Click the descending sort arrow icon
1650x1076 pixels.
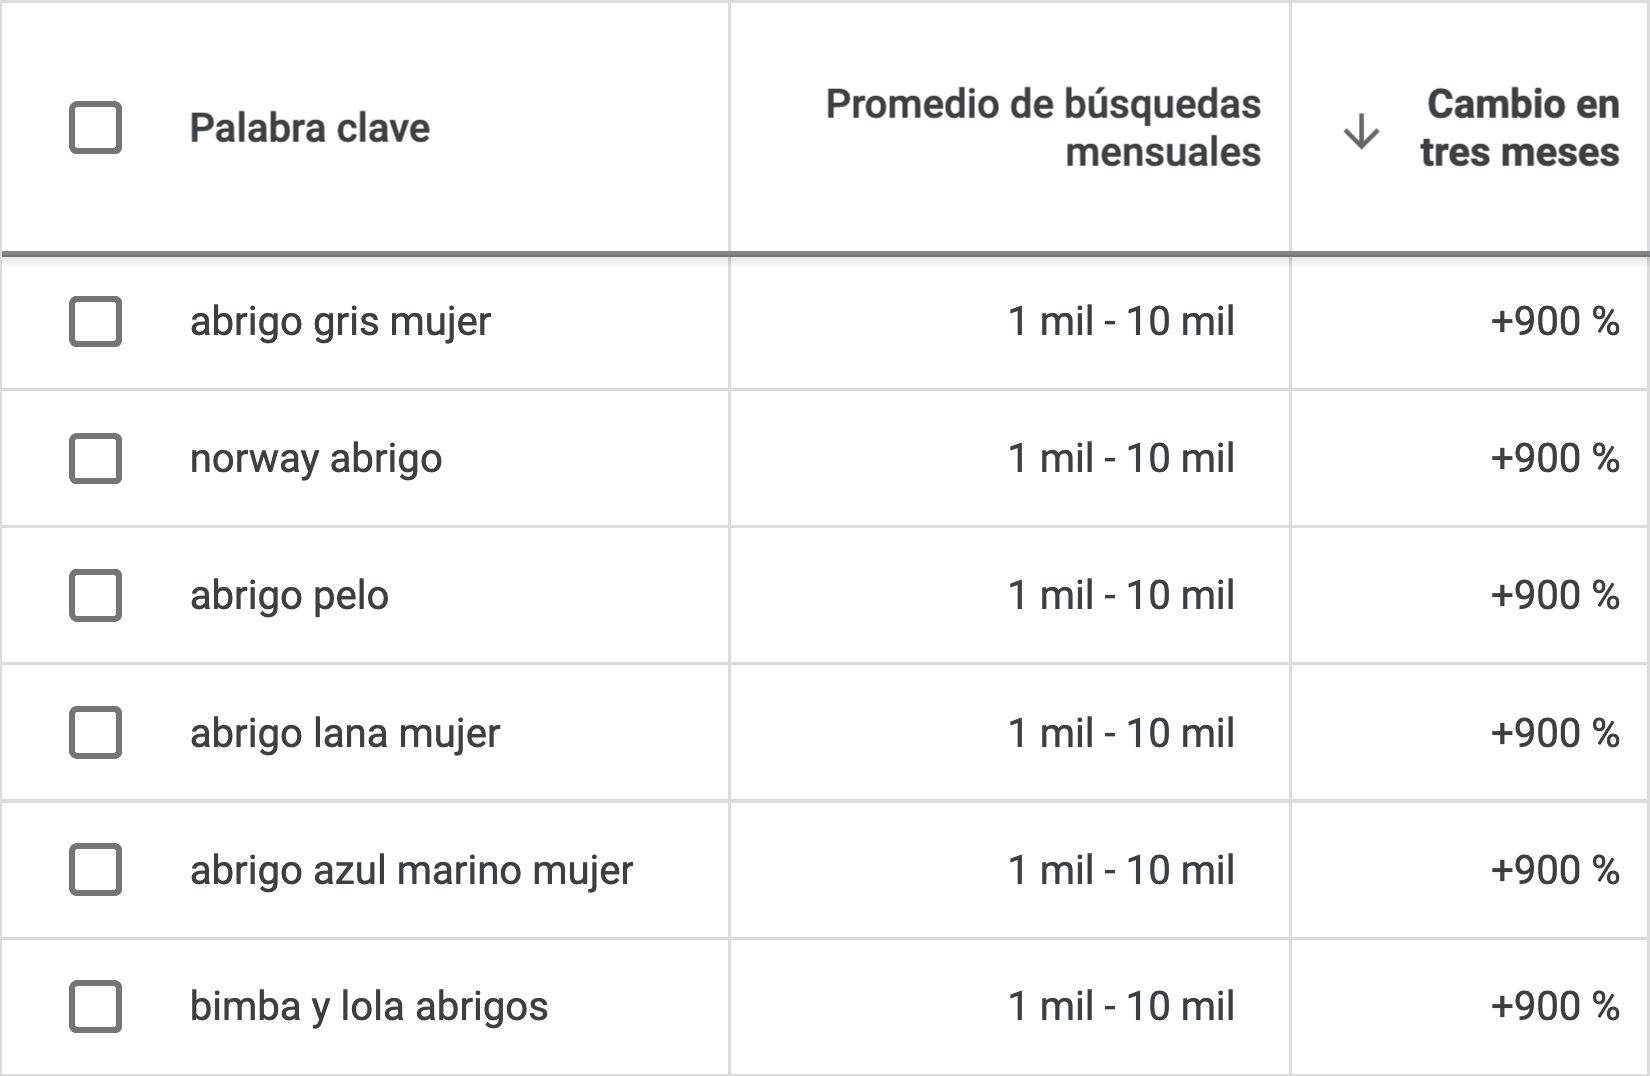coord(1360,129)
